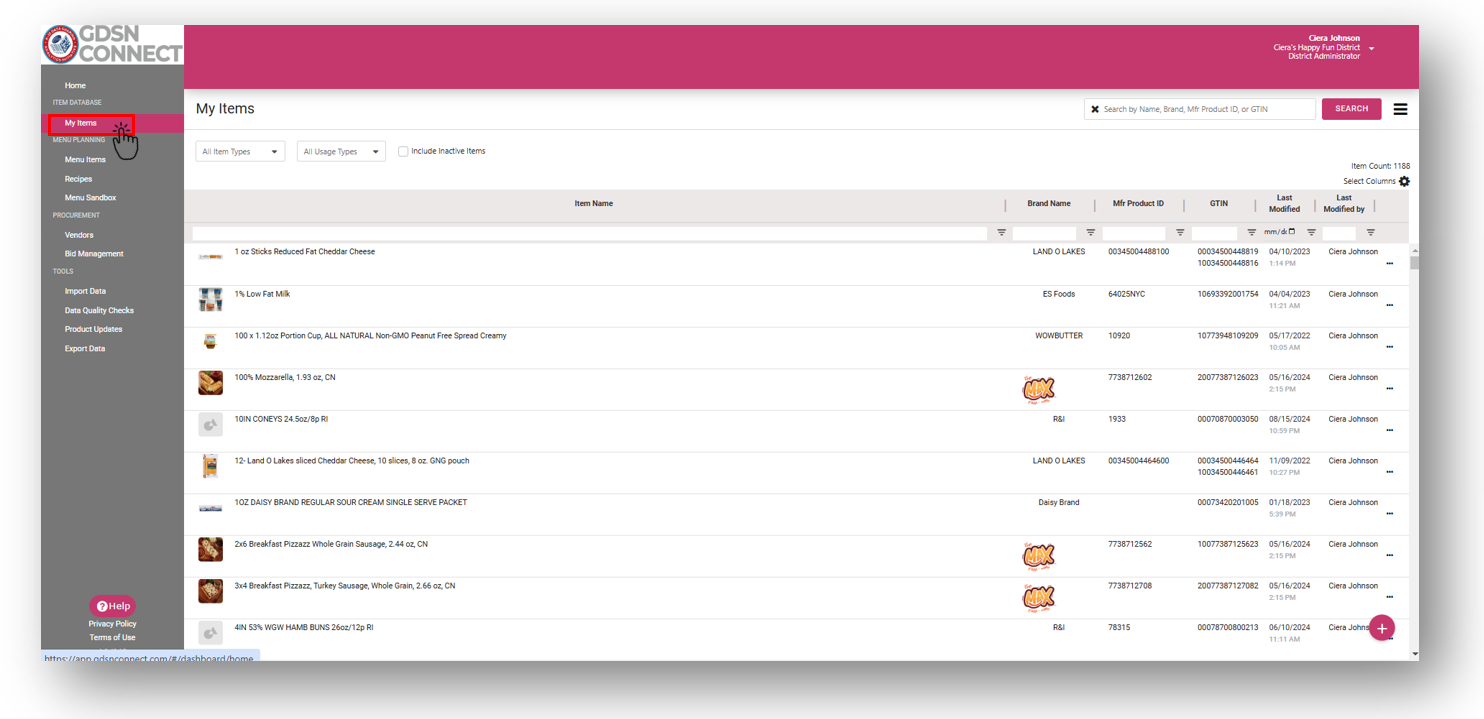Click the GTIN filter text box
Viewport: 1484px width, 719px height.
(1215, 233)
